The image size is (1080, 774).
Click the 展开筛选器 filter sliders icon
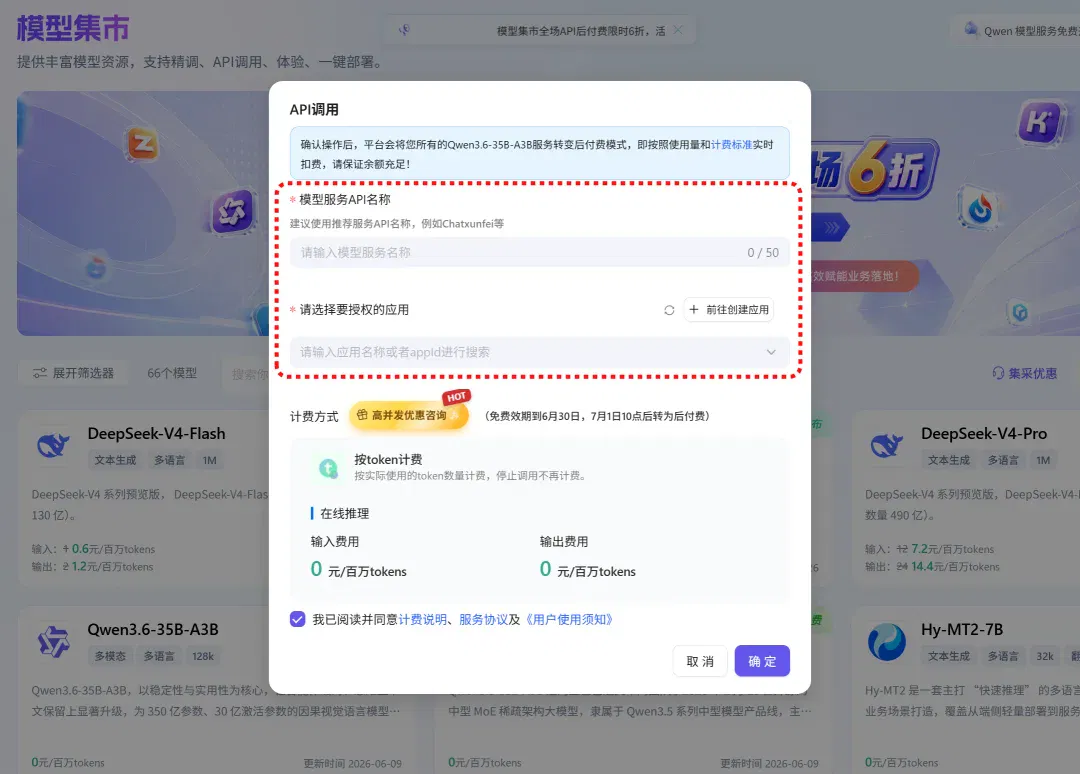coord(40,373)
